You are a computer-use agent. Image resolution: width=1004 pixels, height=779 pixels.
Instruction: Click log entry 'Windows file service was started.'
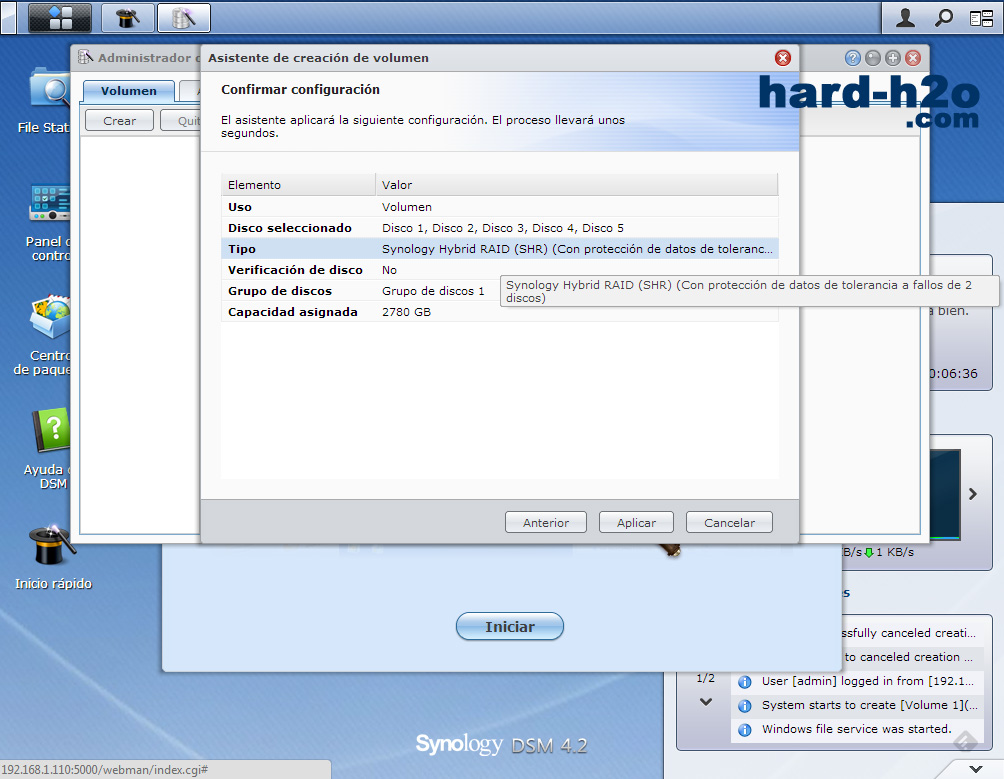[x=857, y=729]
